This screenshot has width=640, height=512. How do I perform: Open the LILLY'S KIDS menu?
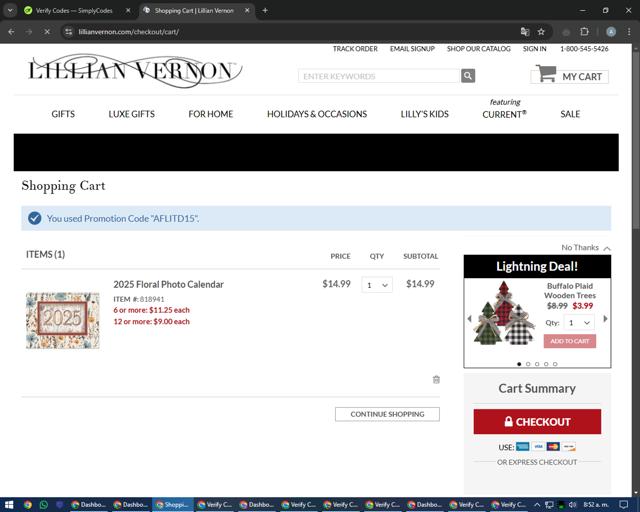[424, 114]
